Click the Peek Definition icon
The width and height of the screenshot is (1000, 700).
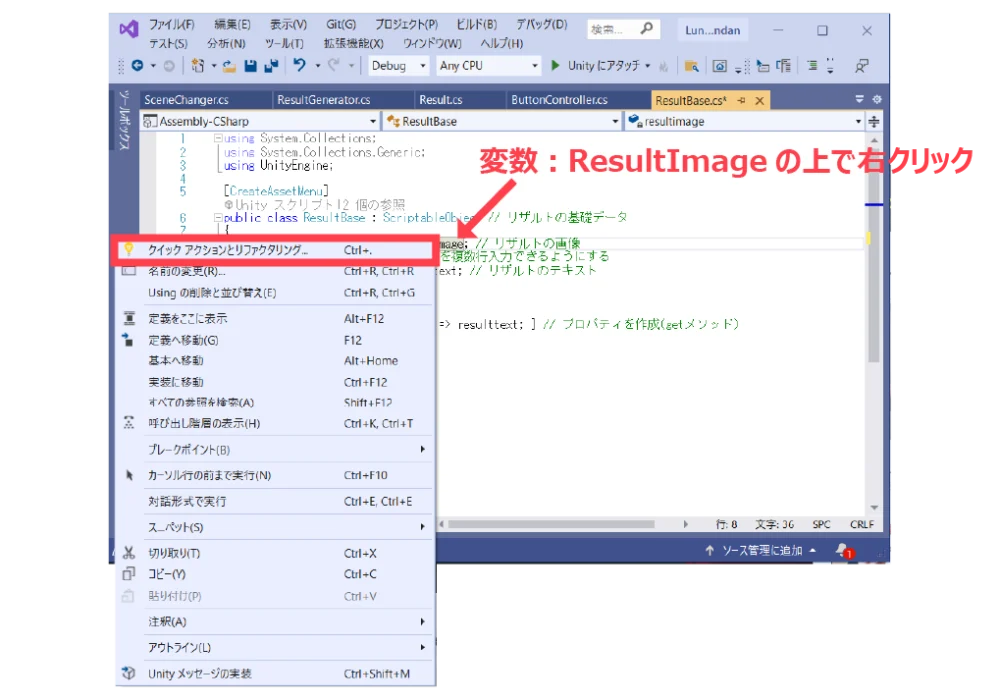[129, 318]
